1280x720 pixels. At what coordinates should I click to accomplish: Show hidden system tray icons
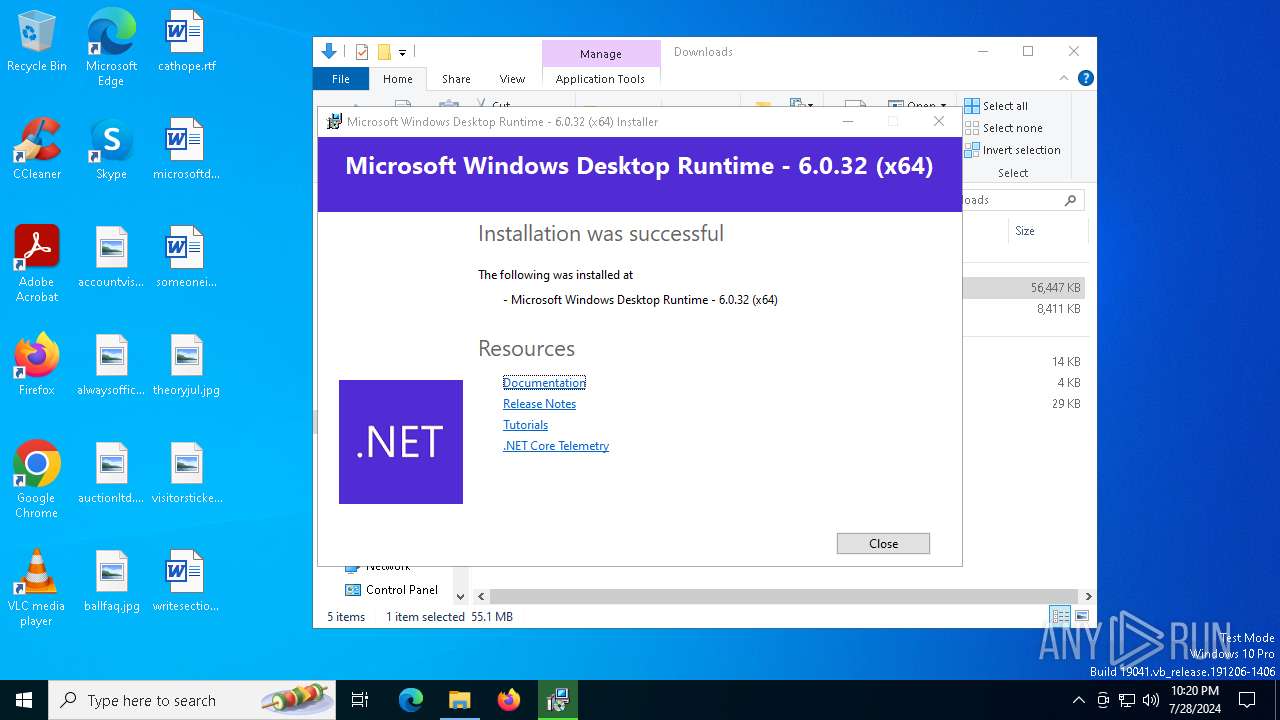point(1078,700)
